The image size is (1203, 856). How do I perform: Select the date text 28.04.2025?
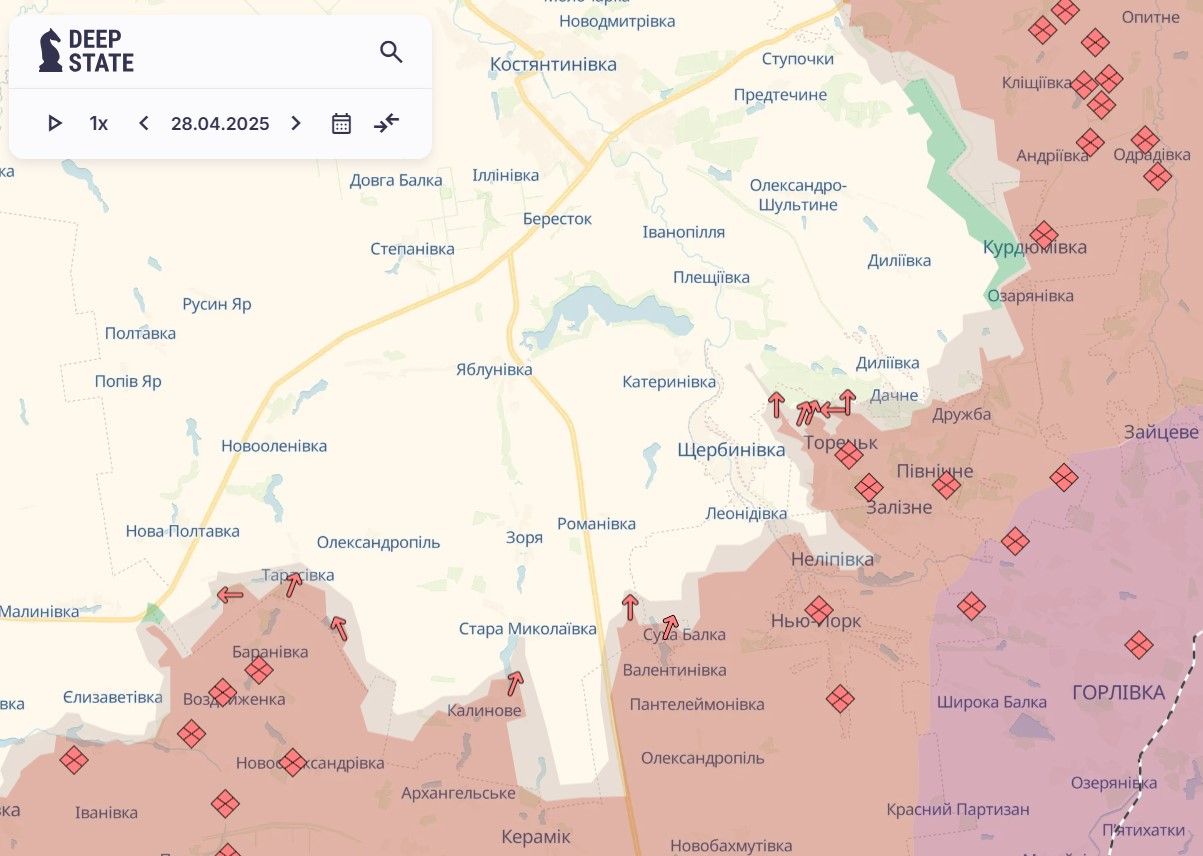coord(220,123)
